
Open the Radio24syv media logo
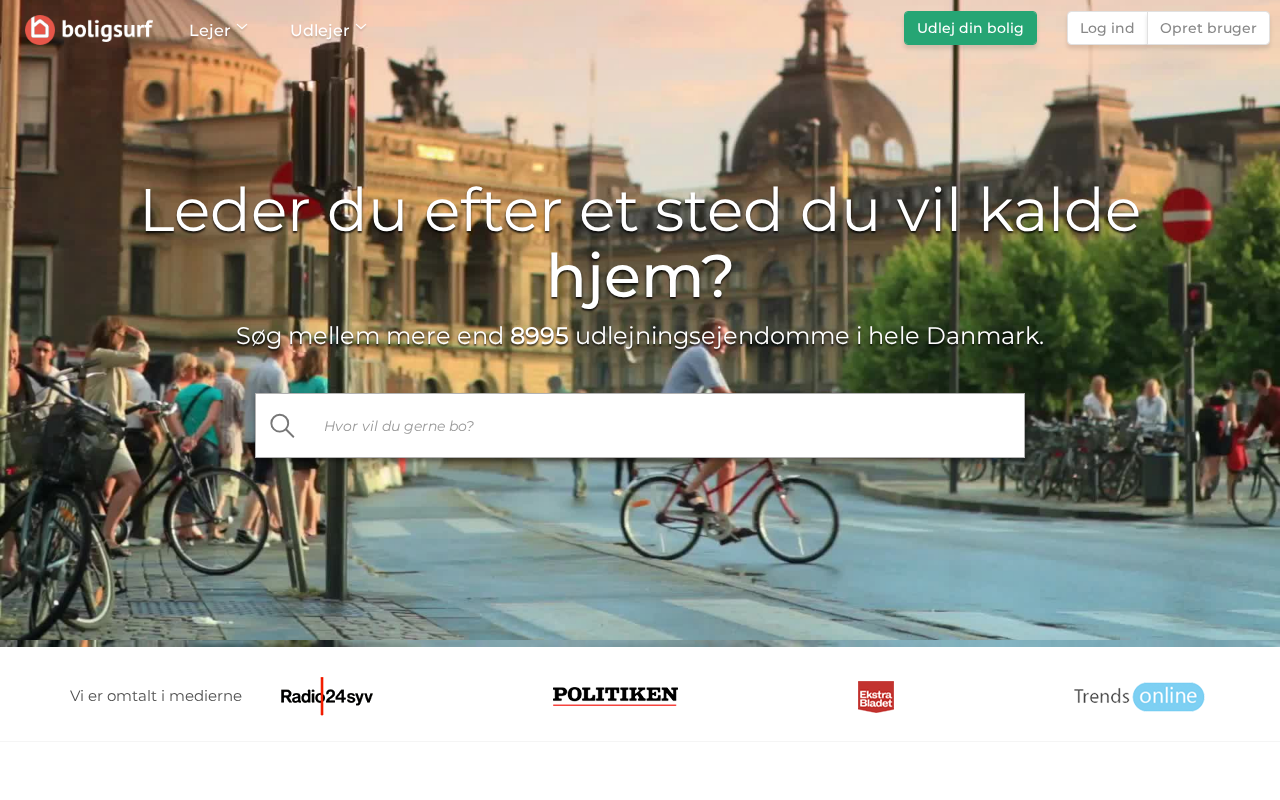pos(327,696)
